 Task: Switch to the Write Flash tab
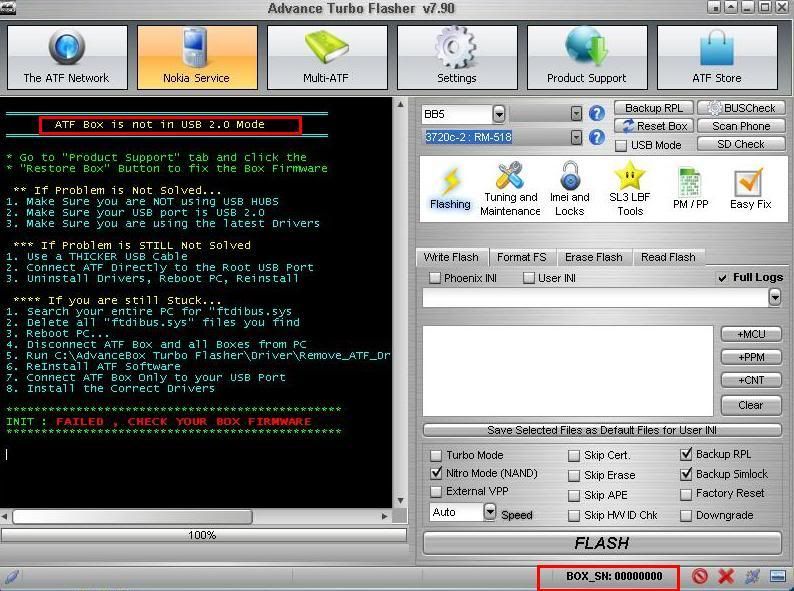pyautogui.click(x=451, y=257)
